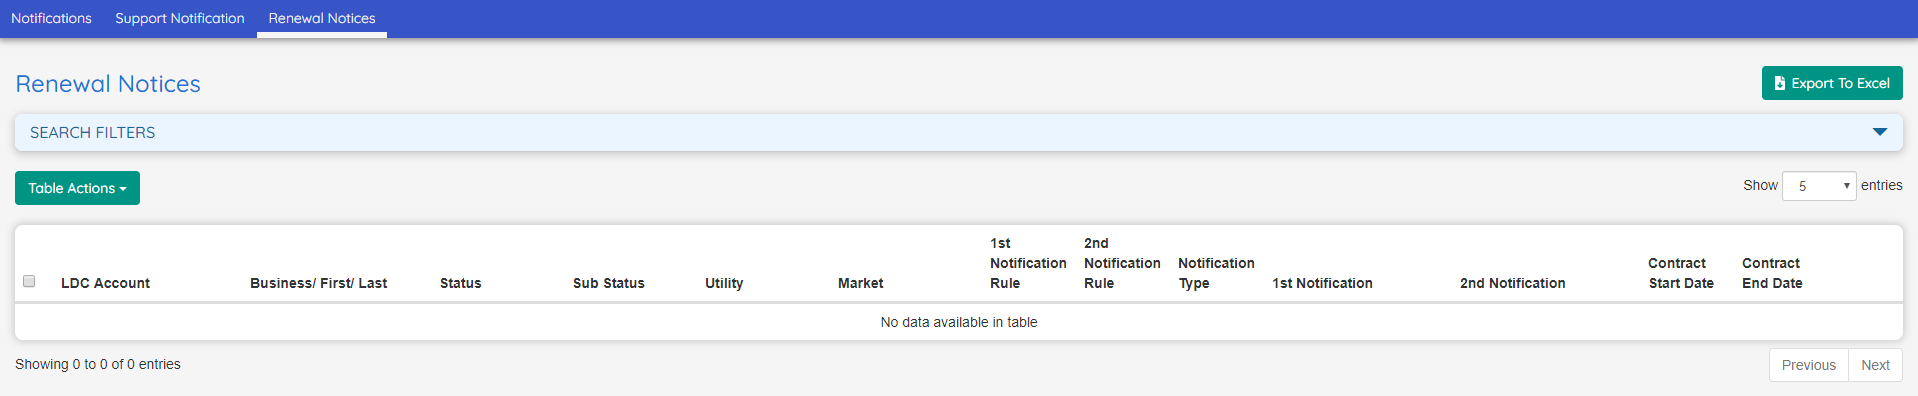The height and width of the screenshot is (396, 1918).
Task: Sort by the Notification Type column
Action: (1216, 273)
